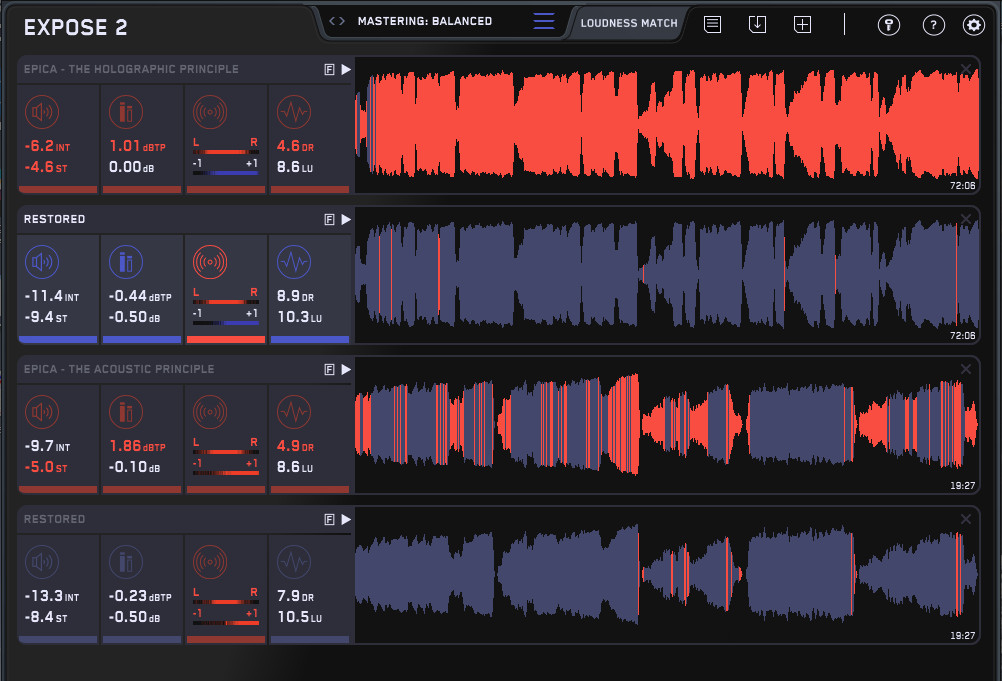
Task: Select the previous preset with the left arrow
Action: click(x=332, y=21)
